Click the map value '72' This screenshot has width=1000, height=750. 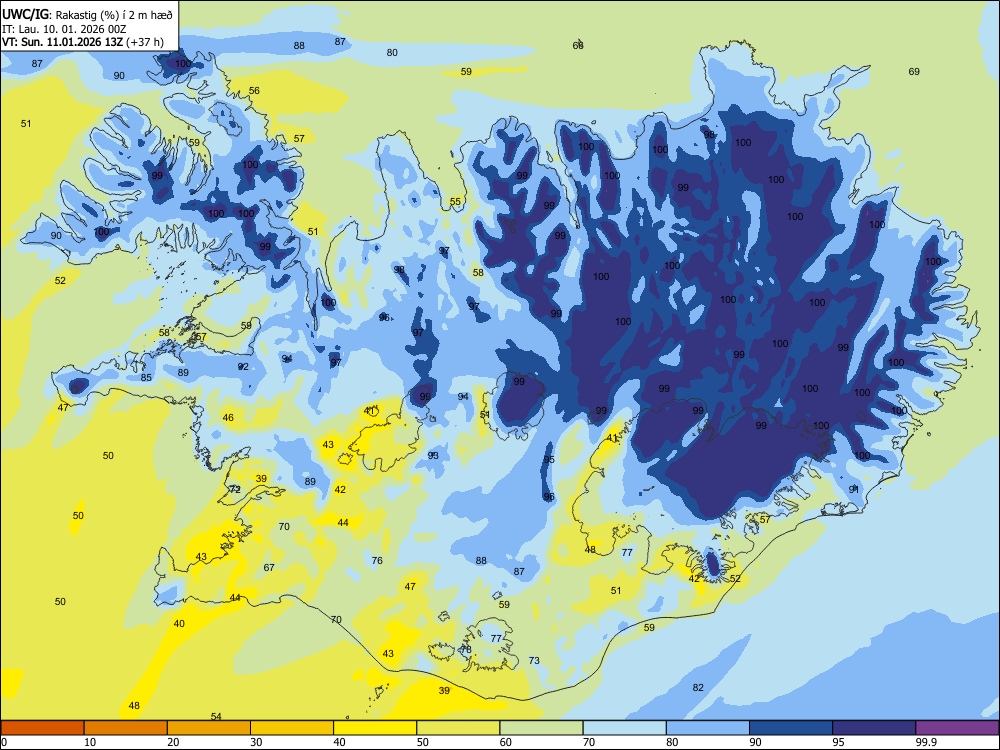(235, 489)
